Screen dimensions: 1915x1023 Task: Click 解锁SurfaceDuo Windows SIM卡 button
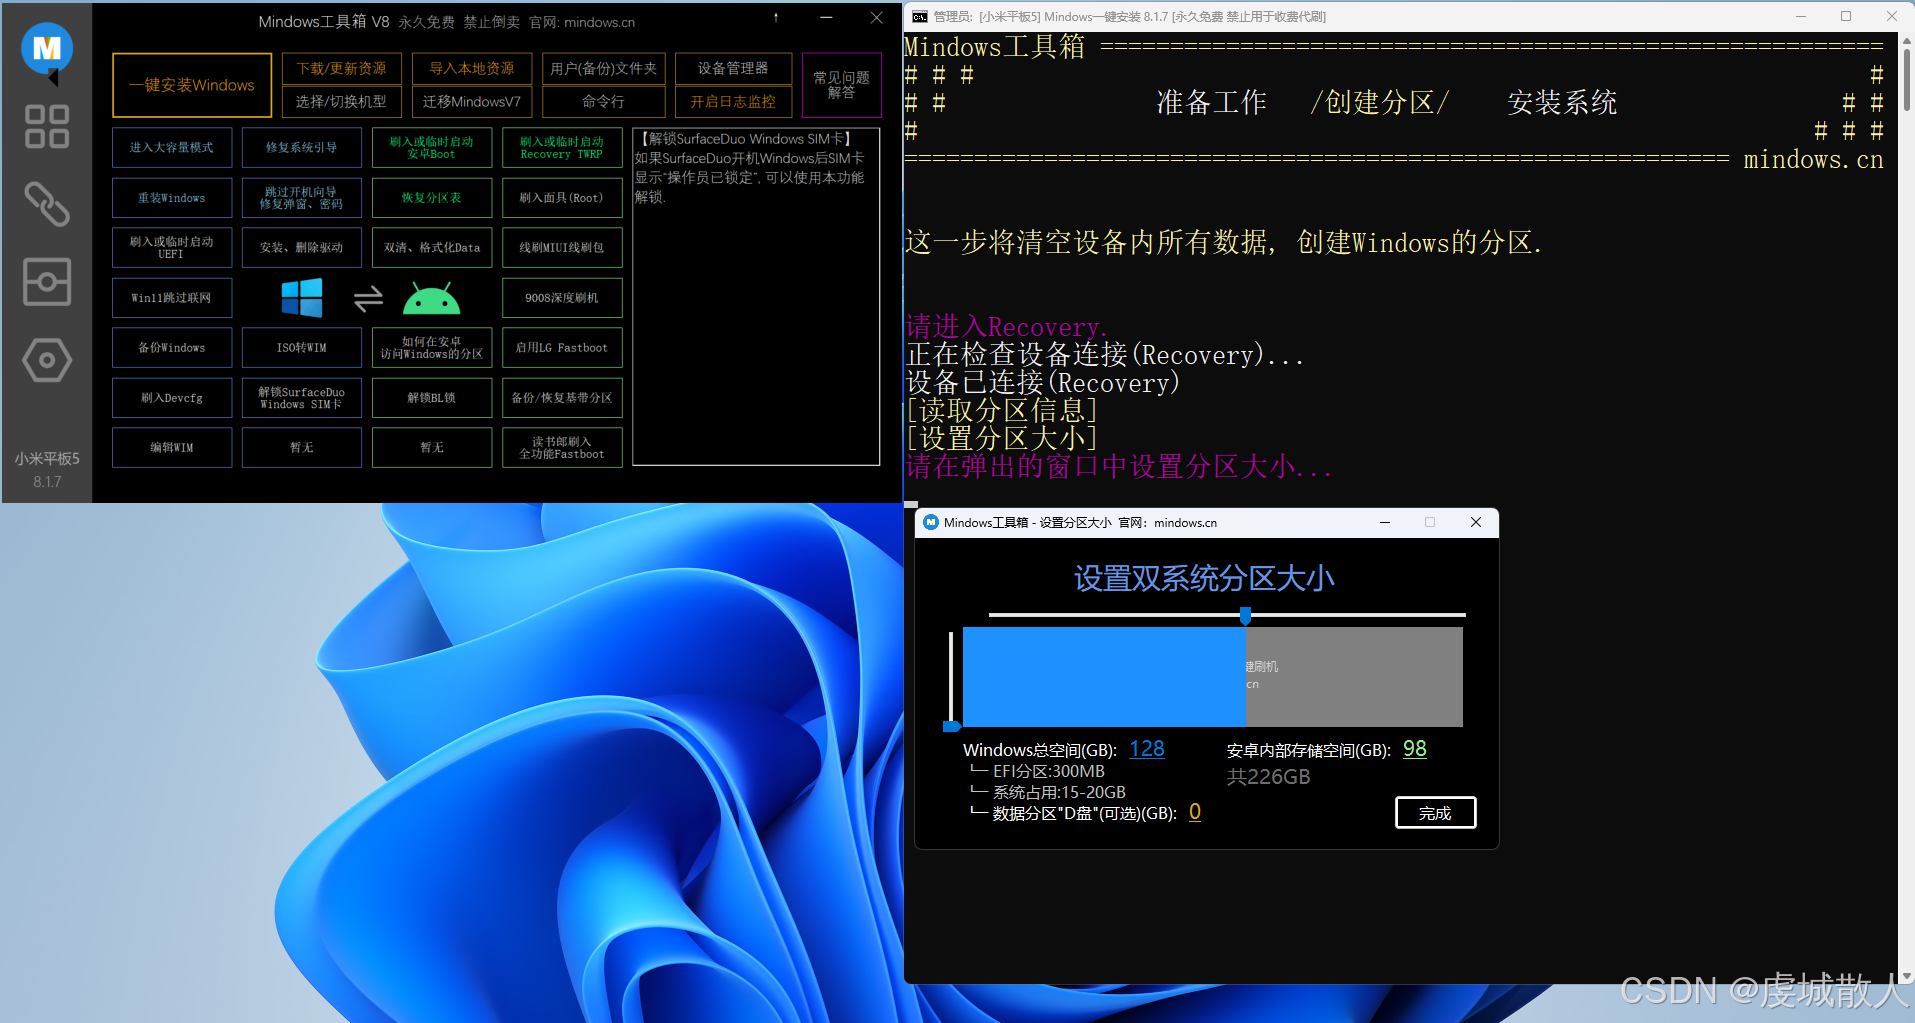(302, 397)
